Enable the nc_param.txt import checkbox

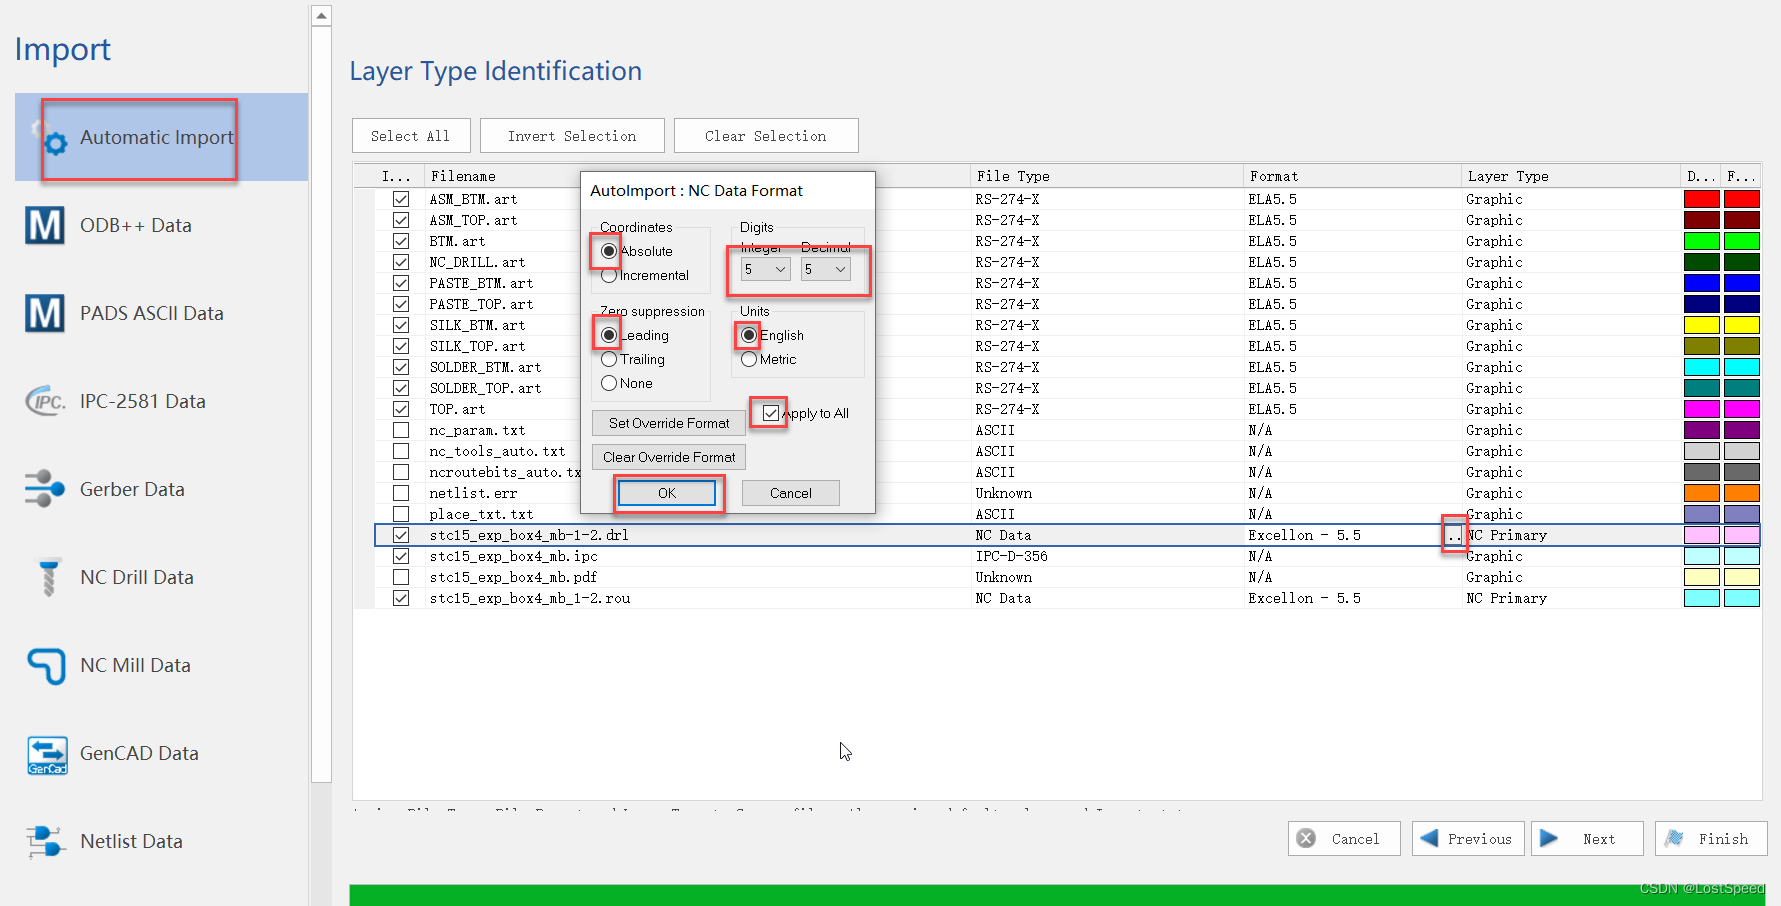pyautogui.click(x=401, y=430)
